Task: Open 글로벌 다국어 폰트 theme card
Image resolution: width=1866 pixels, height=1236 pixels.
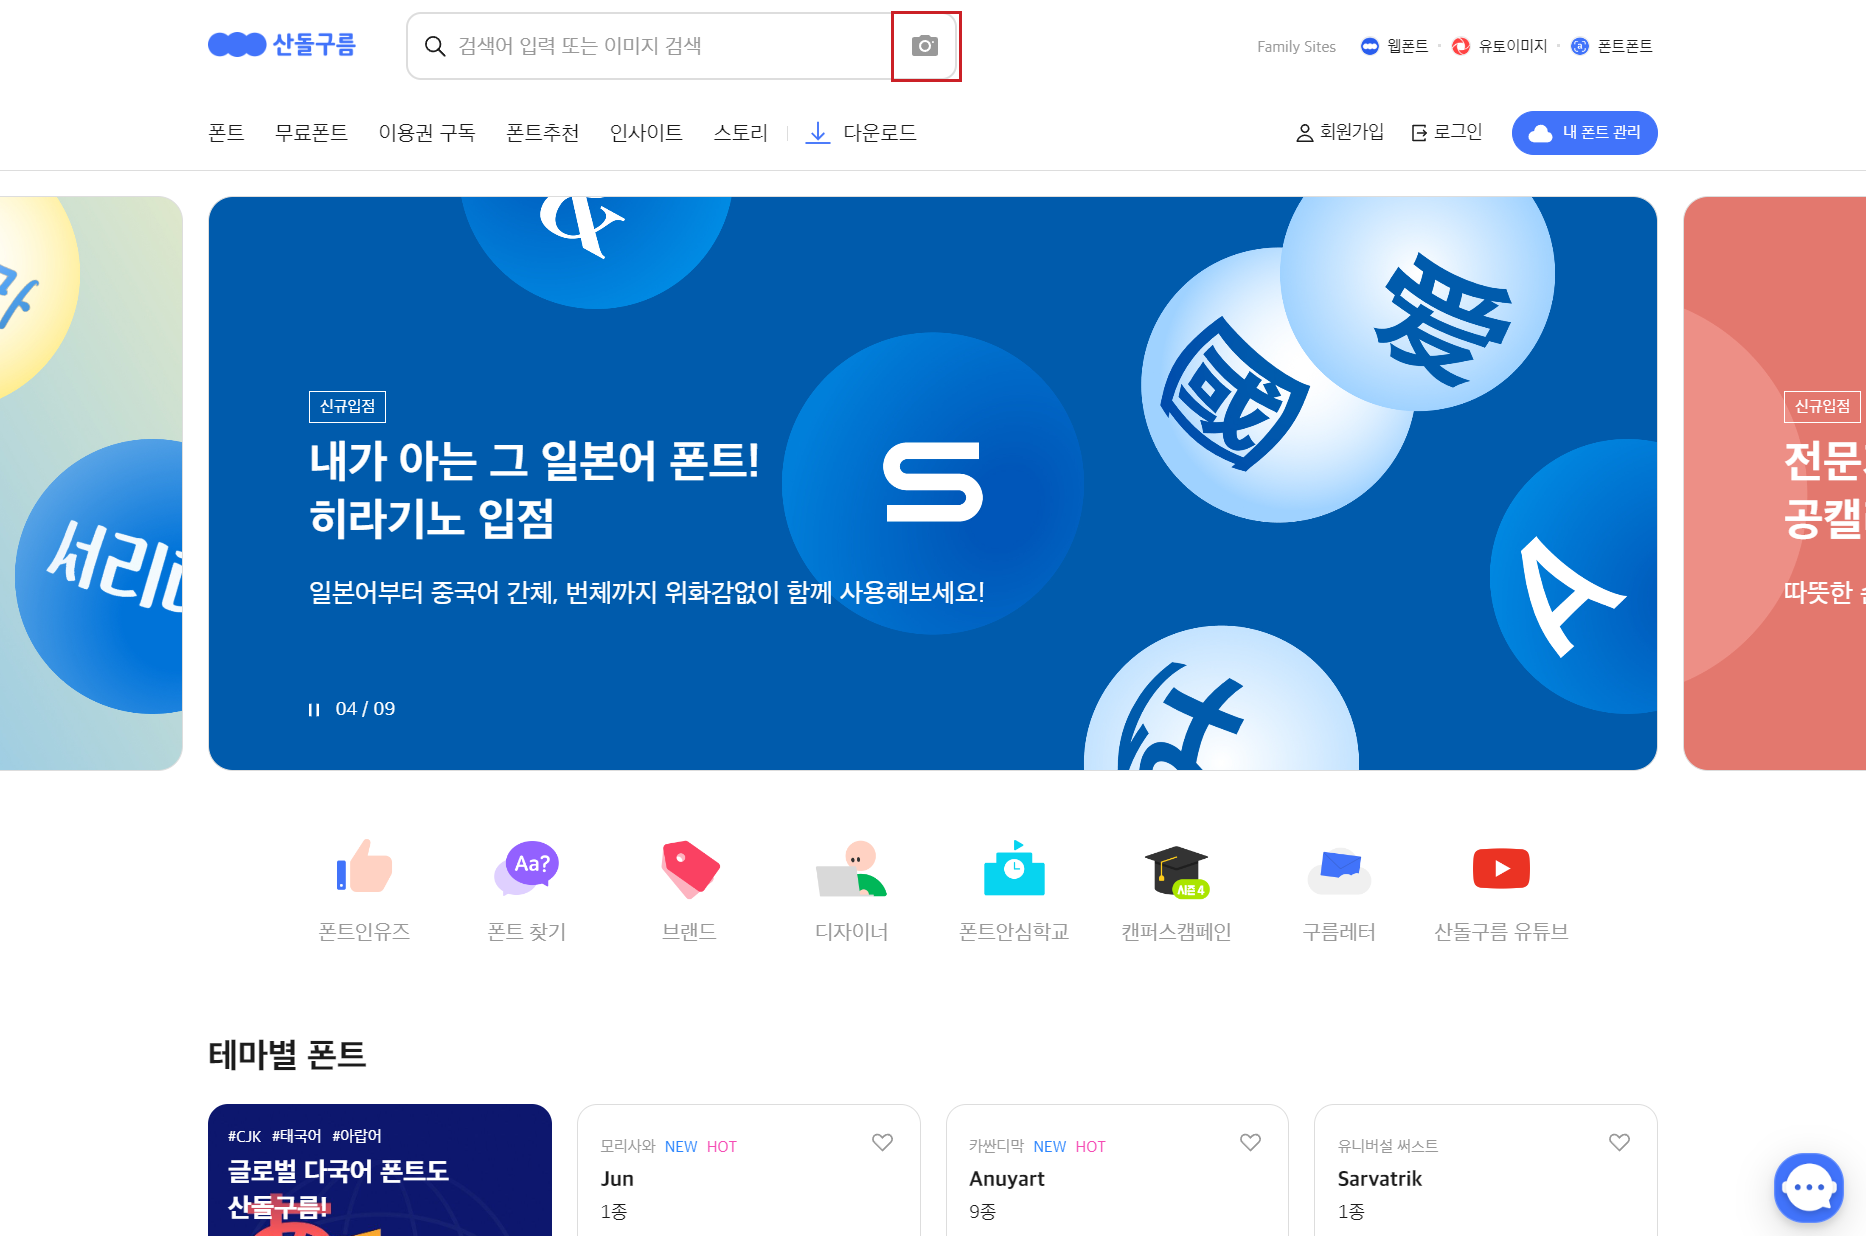Action: 380,1170
